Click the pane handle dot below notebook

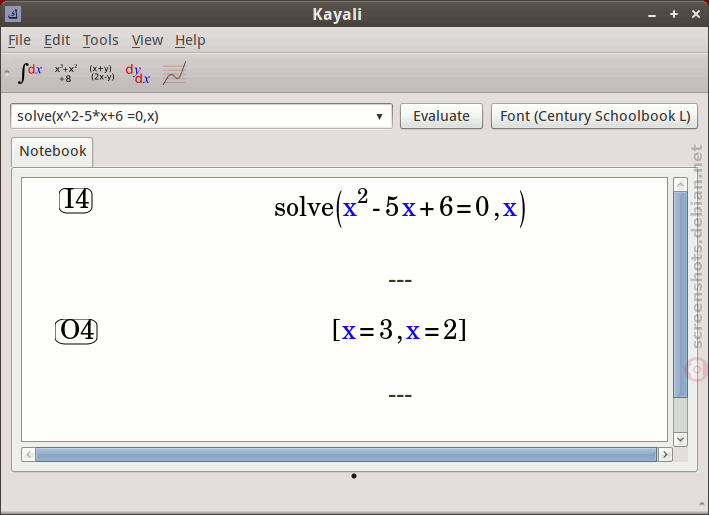pyautogui.click(x=354, y=476)
